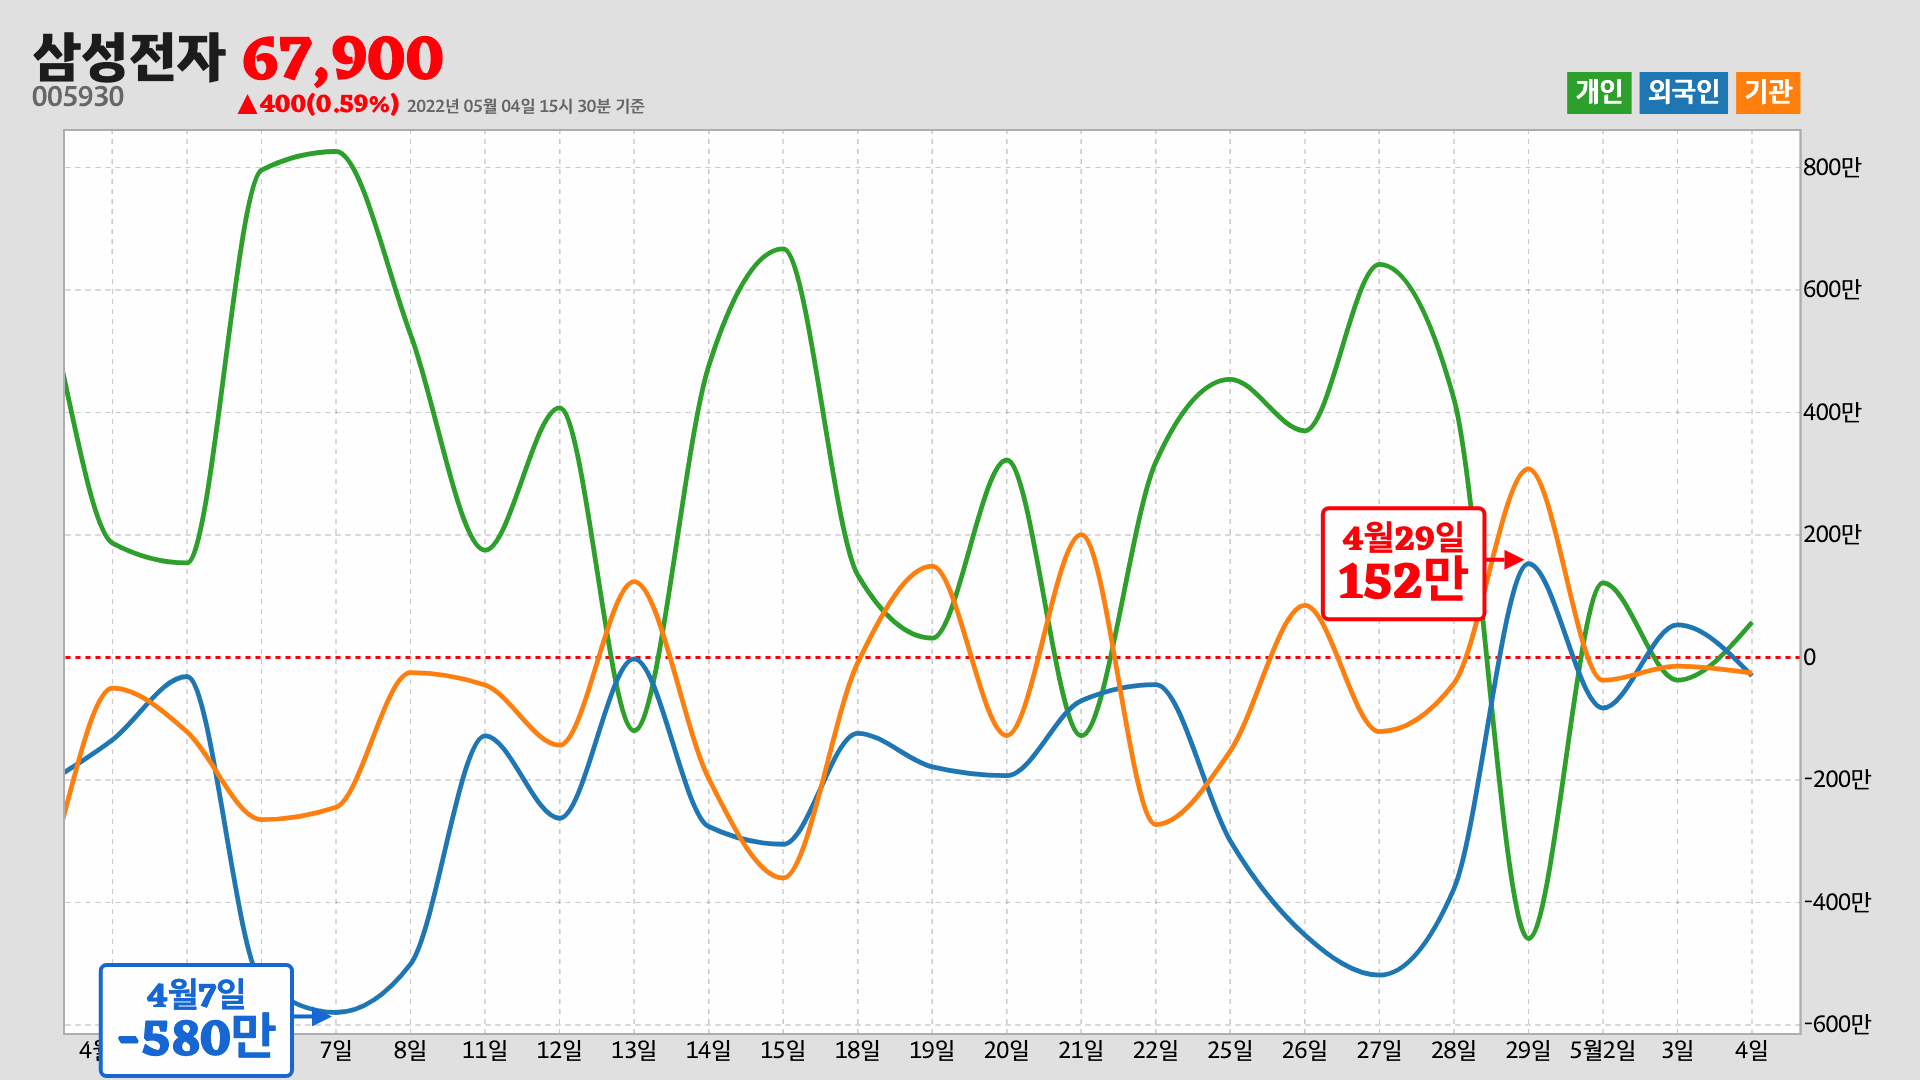Click the orange 기관 legend box
1920x1080 pixels.
coord(1768,92)
